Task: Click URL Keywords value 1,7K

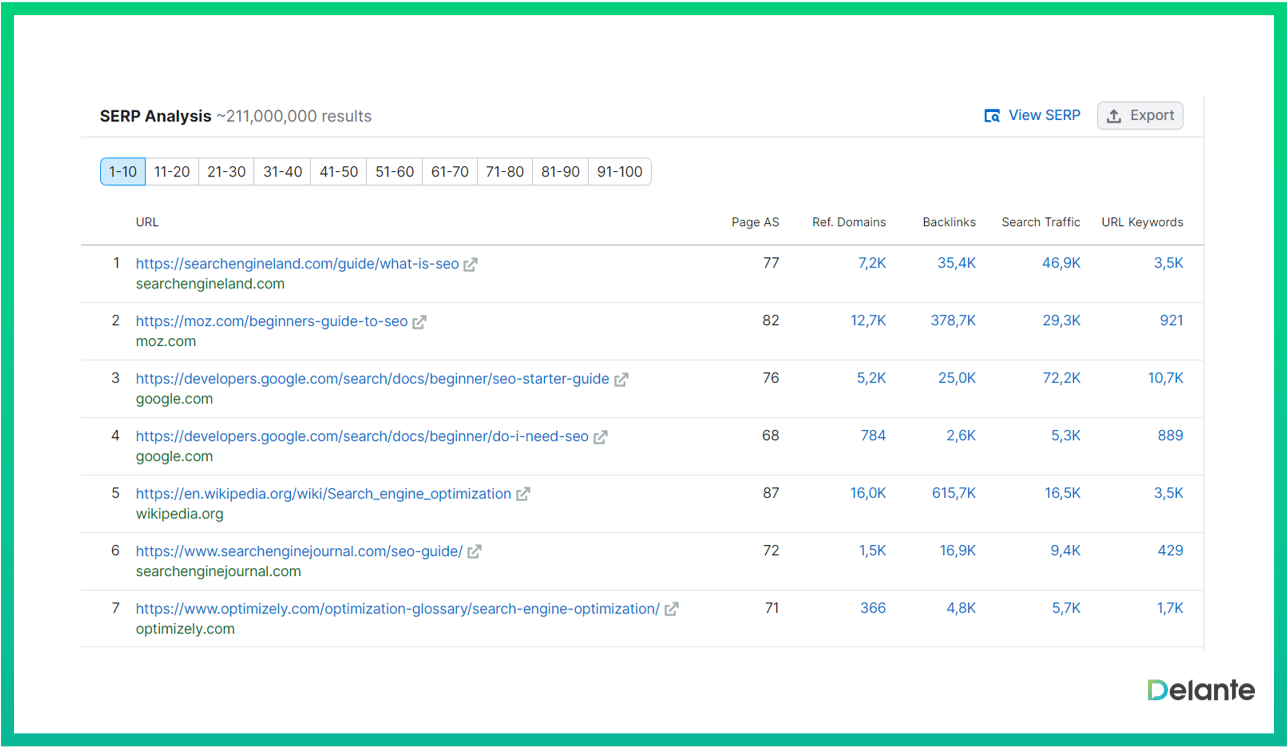Action: pyautogui.click(x=1170, y=608)
